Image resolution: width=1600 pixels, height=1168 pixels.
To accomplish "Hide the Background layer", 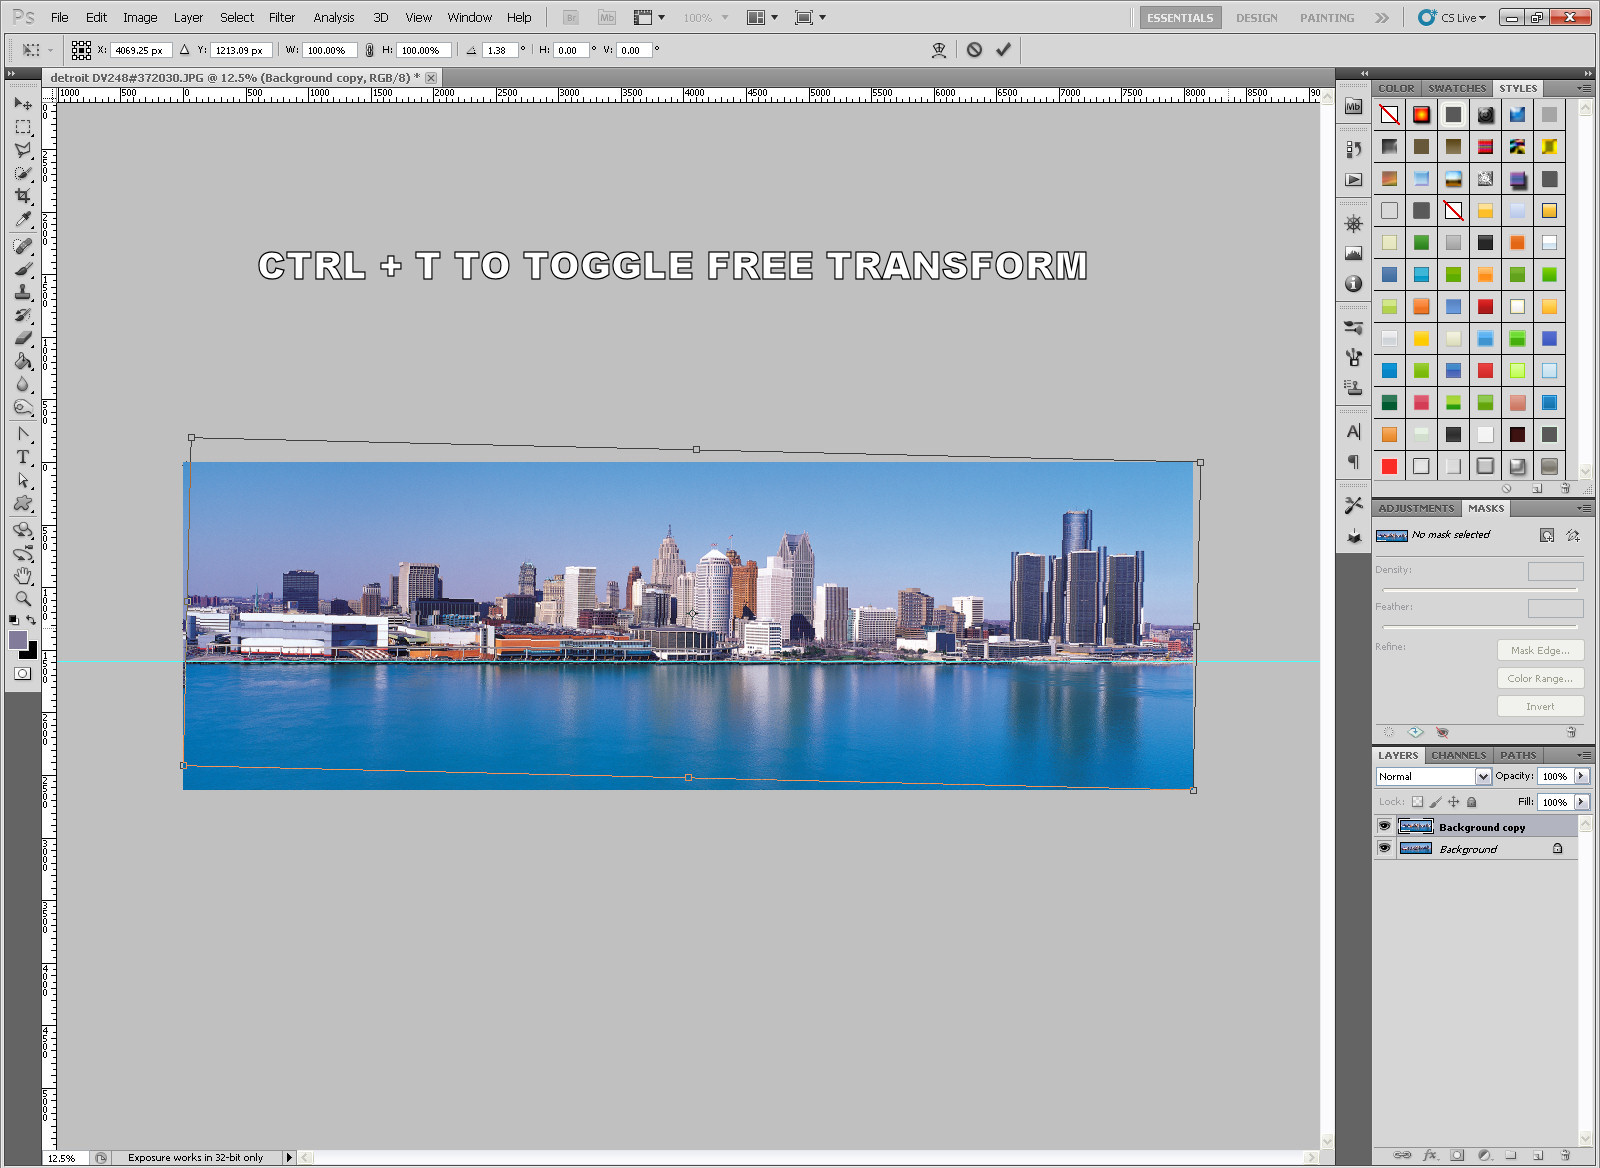I will coord(1386,848).
